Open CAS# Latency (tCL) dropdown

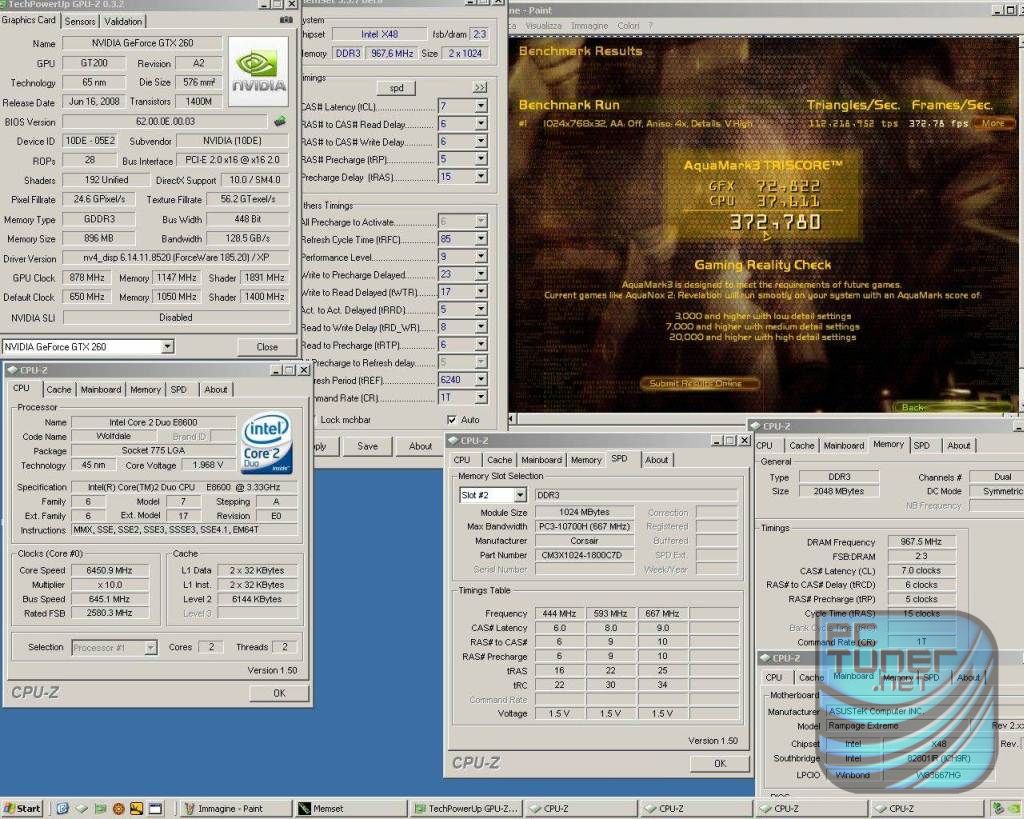(x=481, y=106)
